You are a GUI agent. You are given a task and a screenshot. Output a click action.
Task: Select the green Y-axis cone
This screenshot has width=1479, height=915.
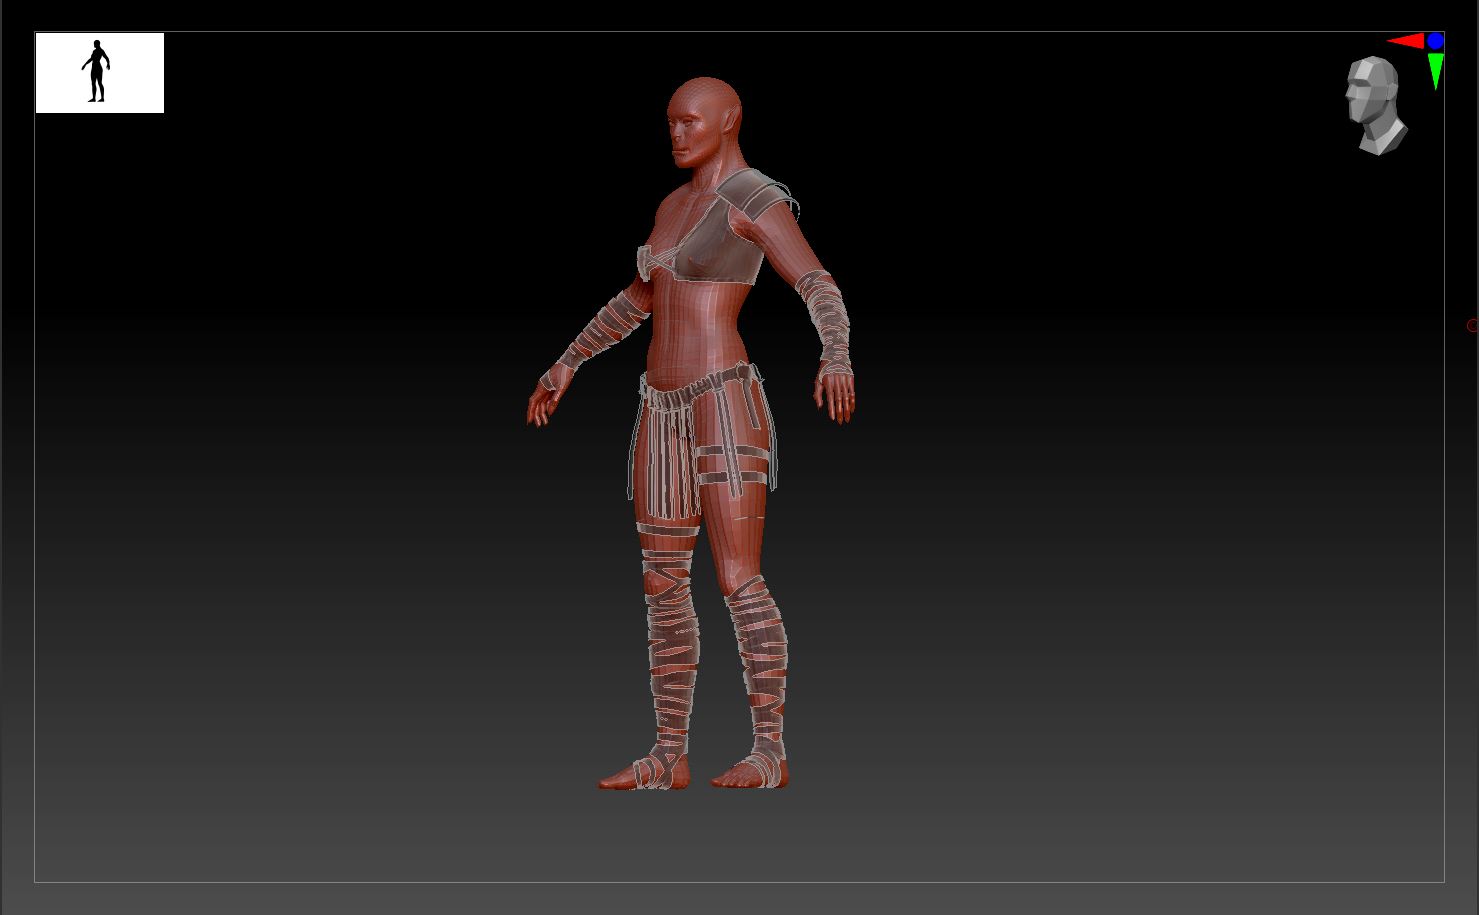tap(1436, 71)
